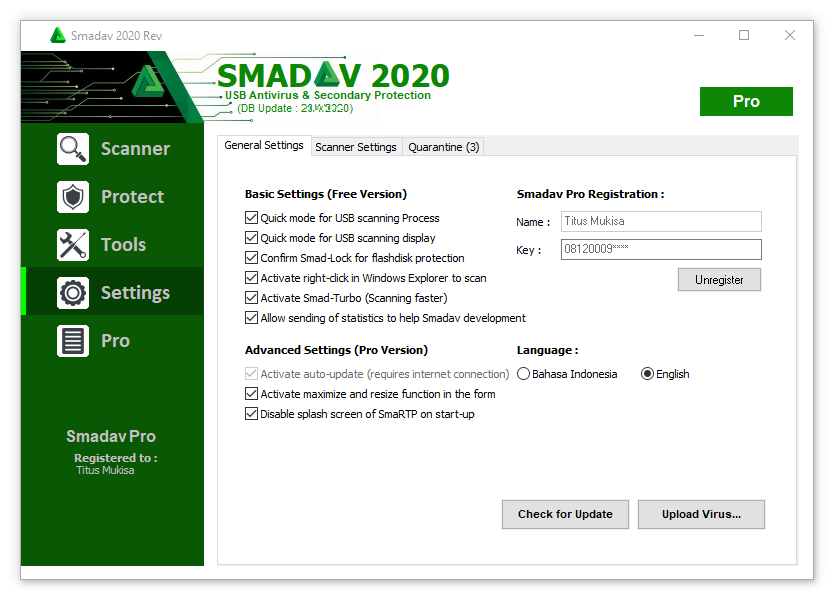The width and height of the screenshot is (835, 597).
Task: Uncheck Allow sending of statistics
Action: click(251, 318)
